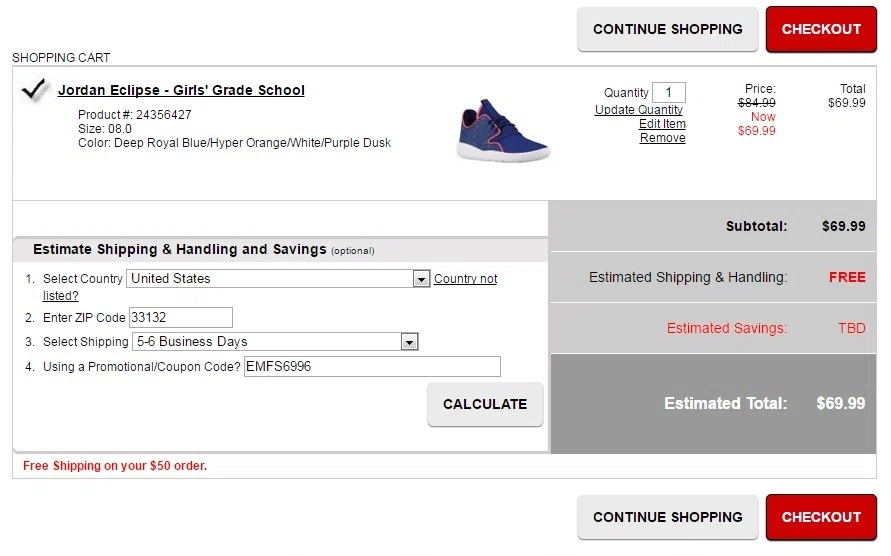Open the United States country combo box
This screenshot has width=891, height=556.
pyautogui.click(x=278, y=279)
